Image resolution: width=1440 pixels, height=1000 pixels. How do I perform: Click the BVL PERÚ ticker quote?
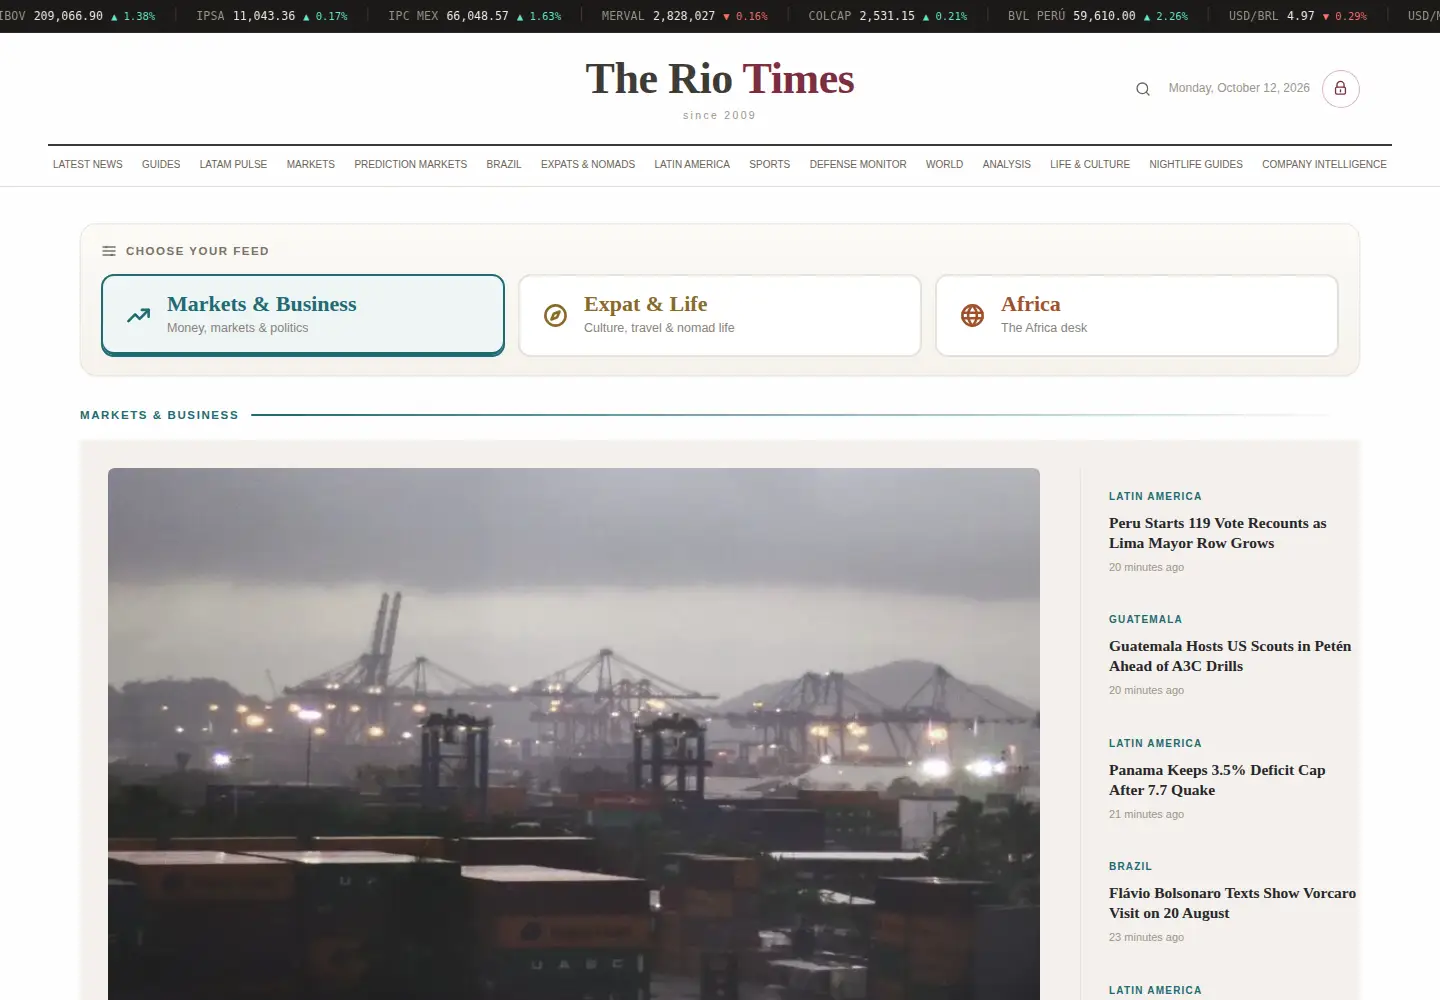click(1098, 16)
